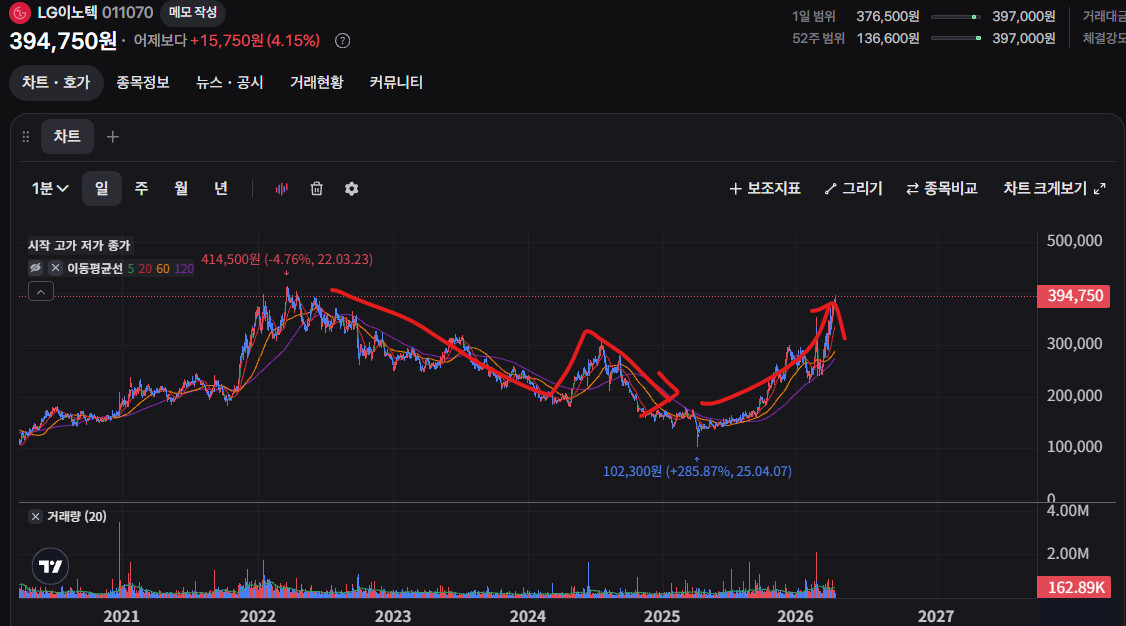Enlarge chart with 차트 크게보기
The image size is (1126, 626).
[x=1054, y=188]
